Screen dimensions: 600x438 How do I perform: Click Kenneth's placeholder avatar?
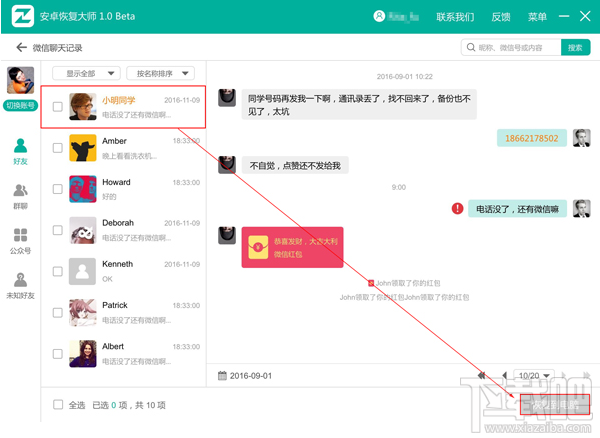tap(82, 271)
